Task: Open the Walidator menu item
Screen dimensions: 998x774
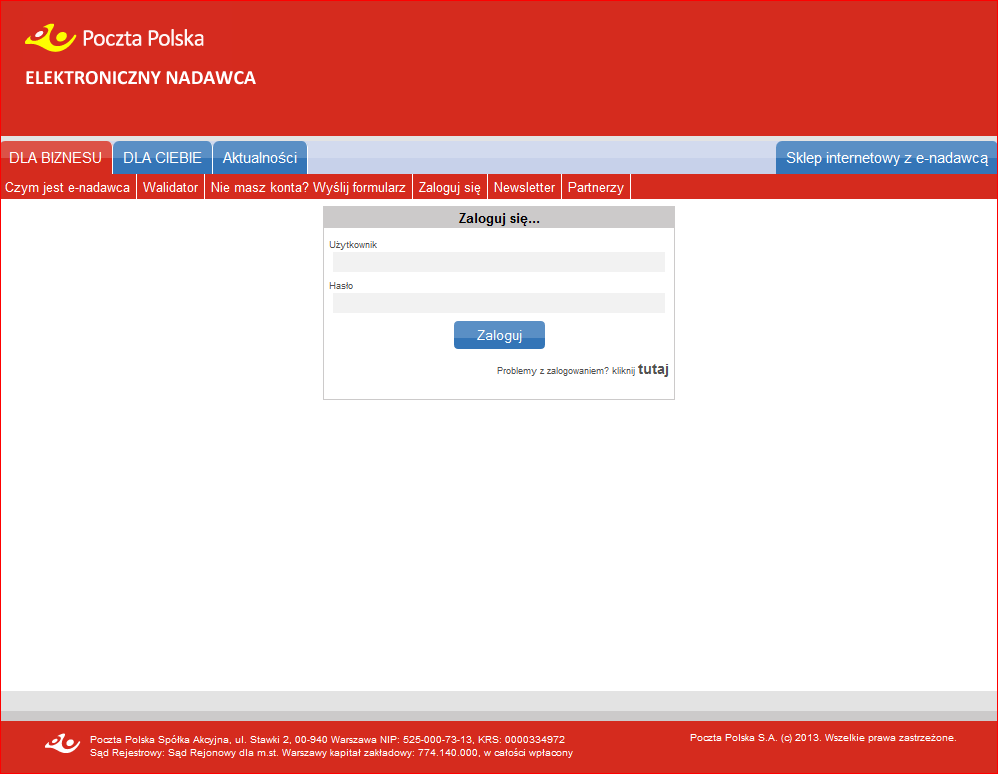Action: [171, 187]
